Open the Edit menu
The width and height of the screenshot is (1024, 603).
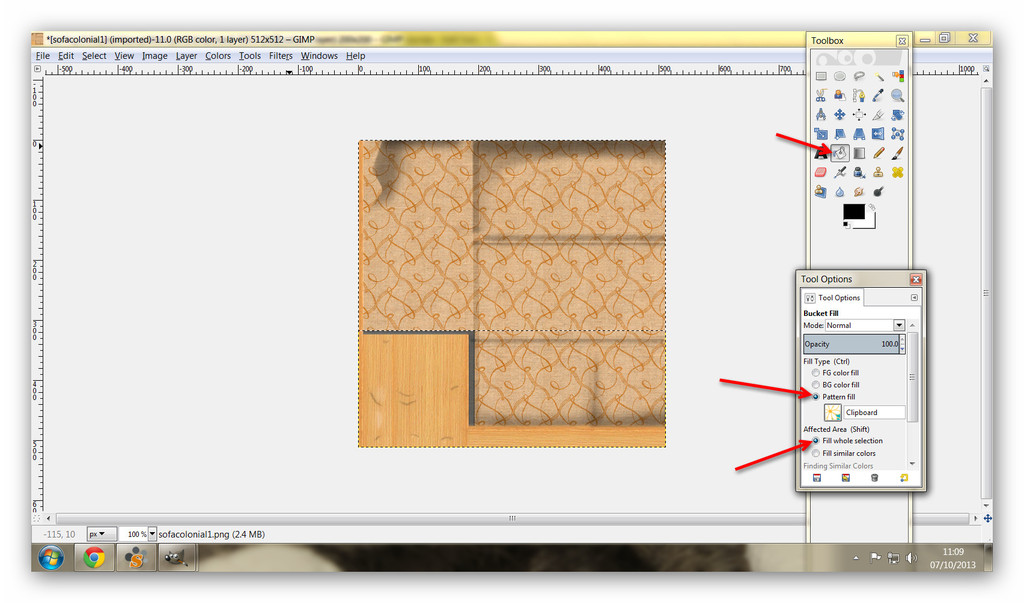click(66, 56)
